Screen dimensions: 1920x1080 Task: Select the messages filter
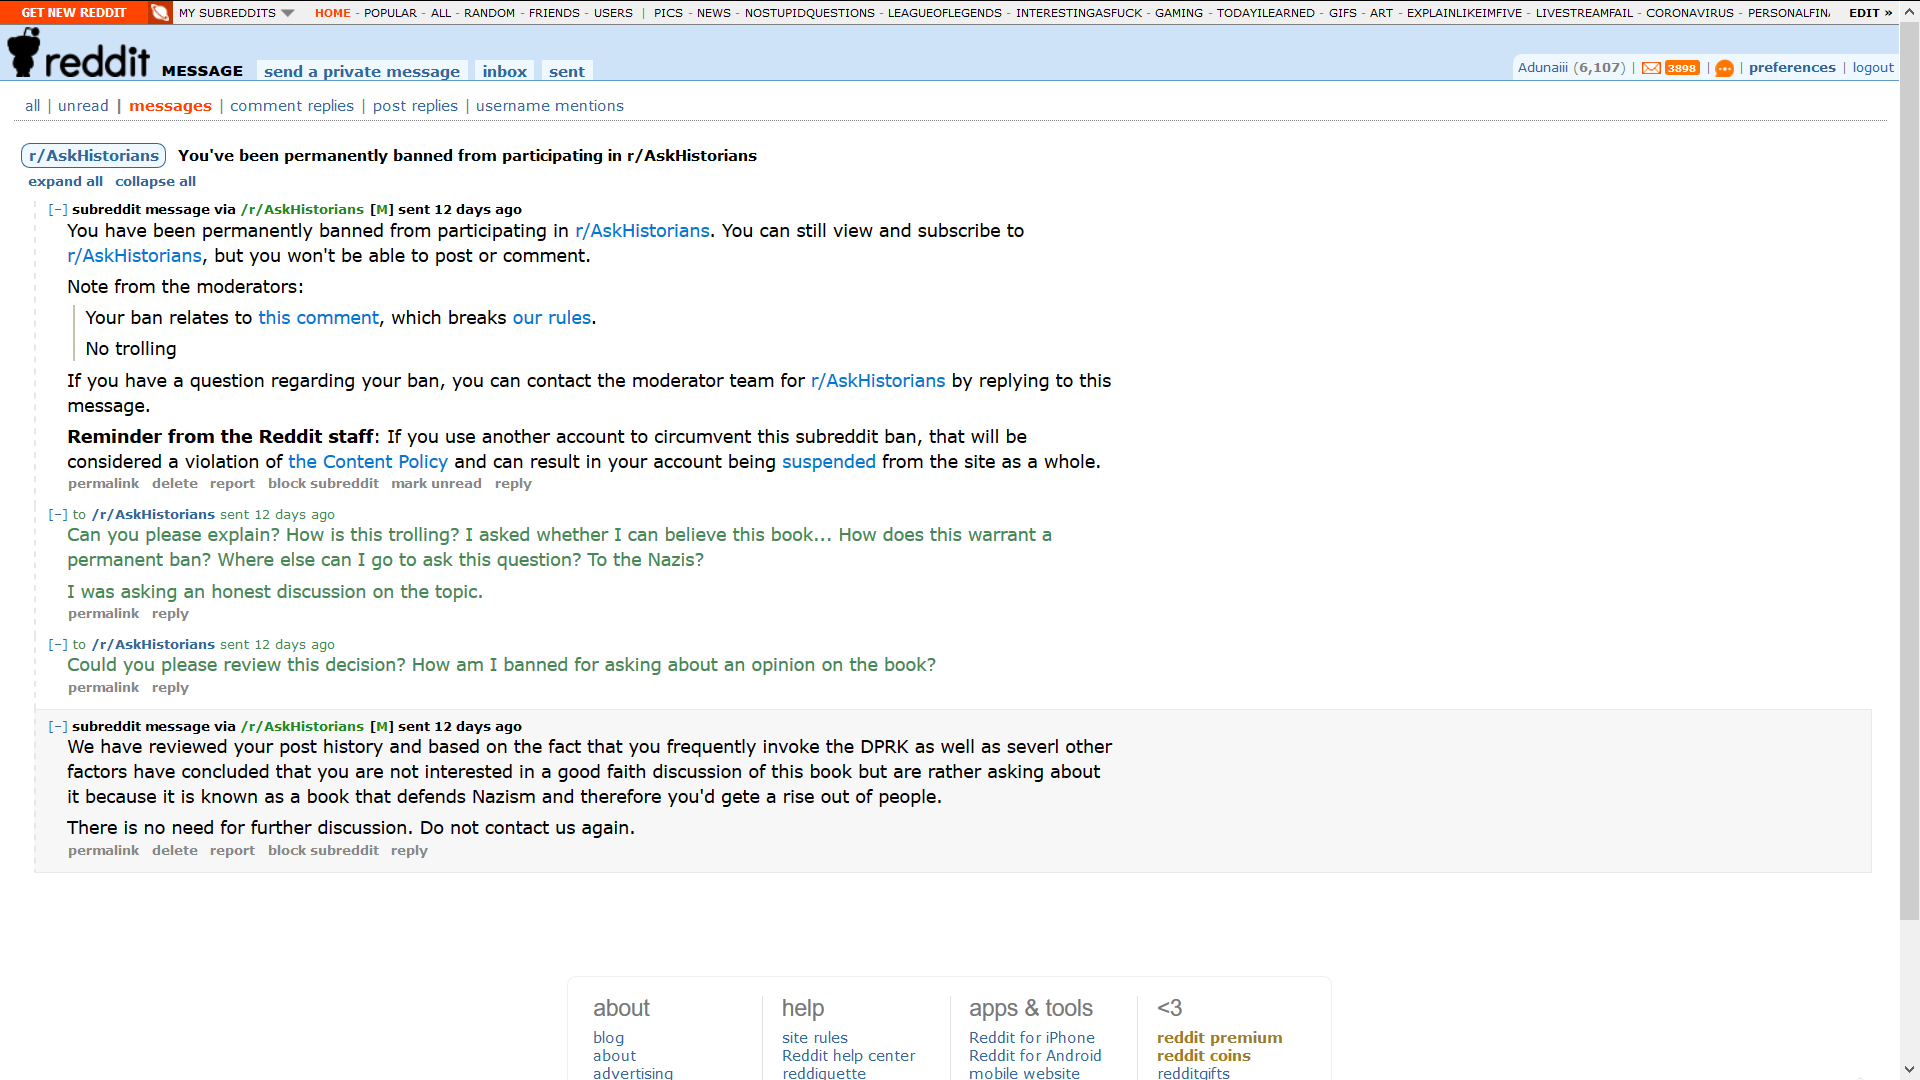(x=170, y=106)
